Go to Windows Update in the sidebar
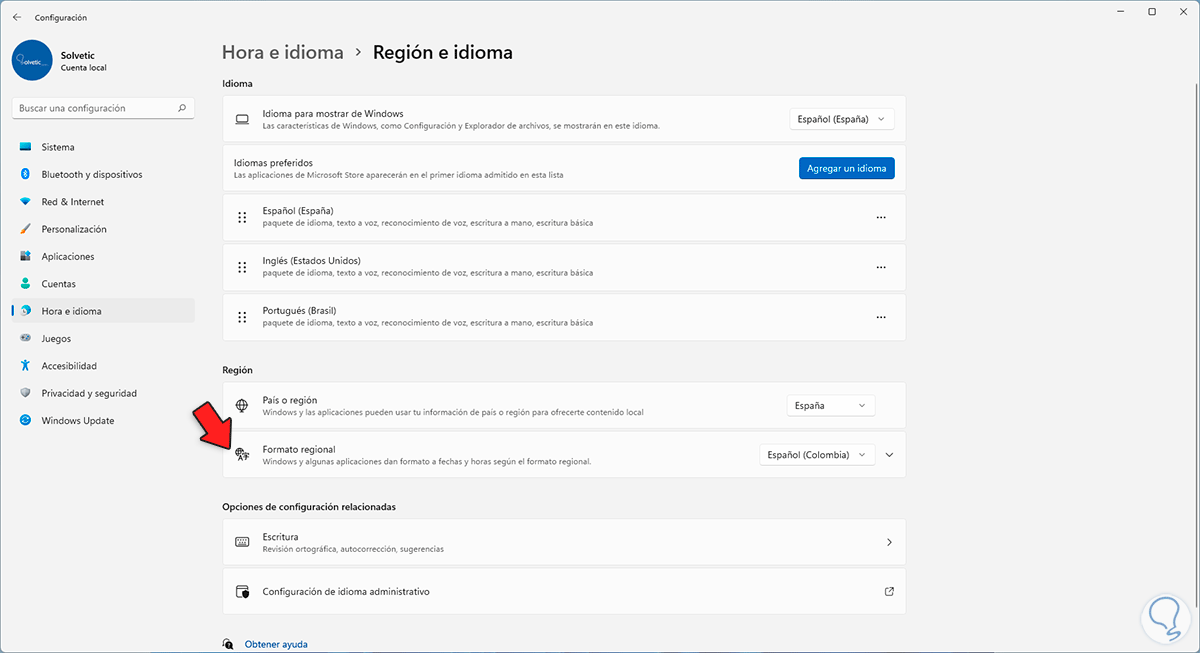The width and height of the screenshot is (1200, 653). click(x=78, y=421)
